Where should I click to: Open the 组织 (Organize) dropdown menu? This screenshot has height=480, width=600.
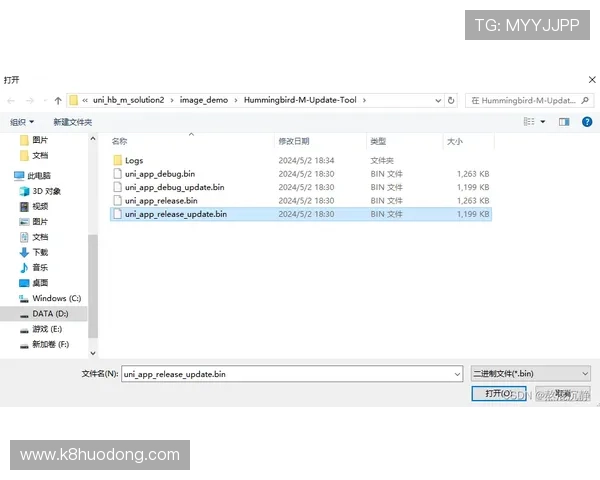point(20,122)
